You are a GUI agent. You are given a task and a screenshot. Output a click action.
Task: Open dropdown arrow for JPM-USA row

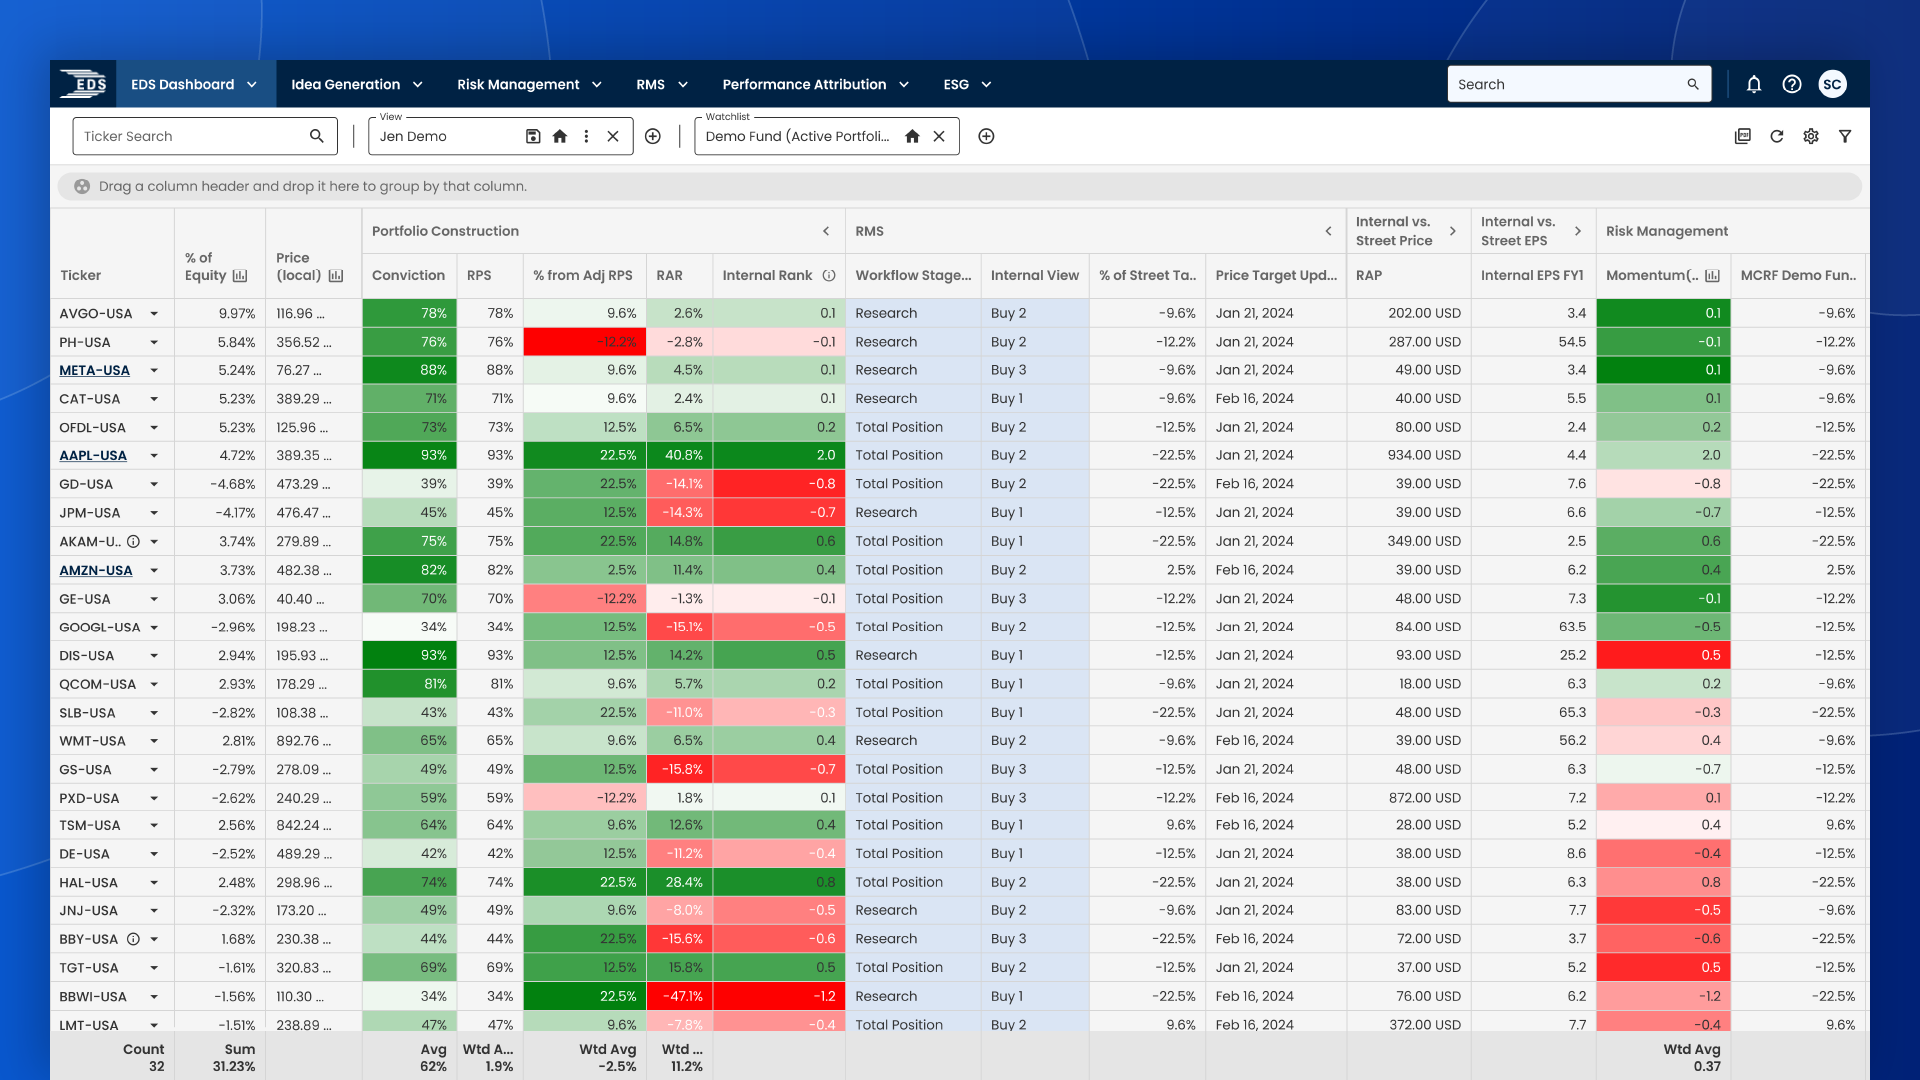[154, 513]
